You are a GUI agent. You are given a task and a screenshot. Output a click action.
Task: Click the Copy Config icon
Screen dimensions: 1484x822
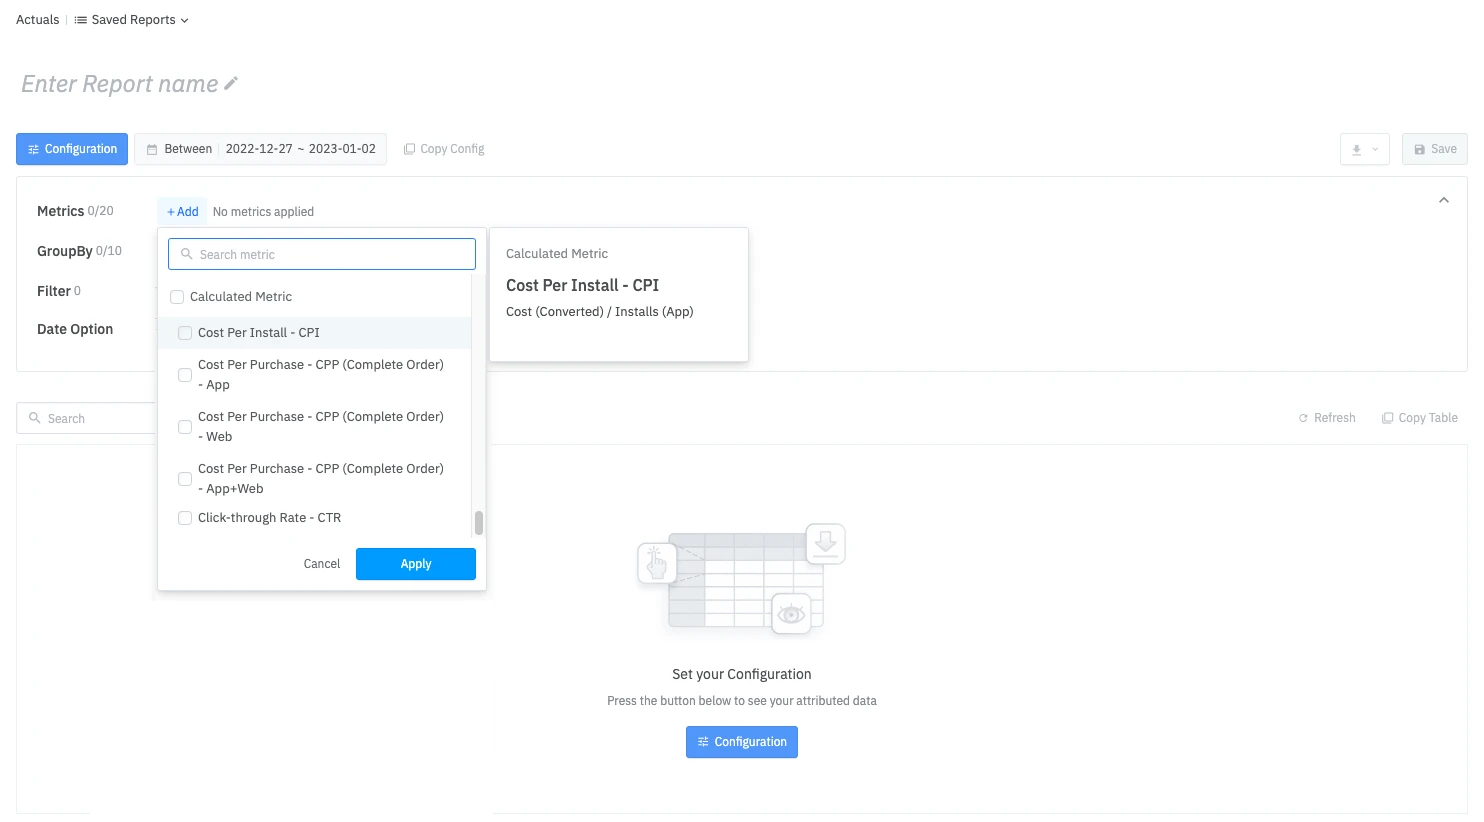[409, 149]
